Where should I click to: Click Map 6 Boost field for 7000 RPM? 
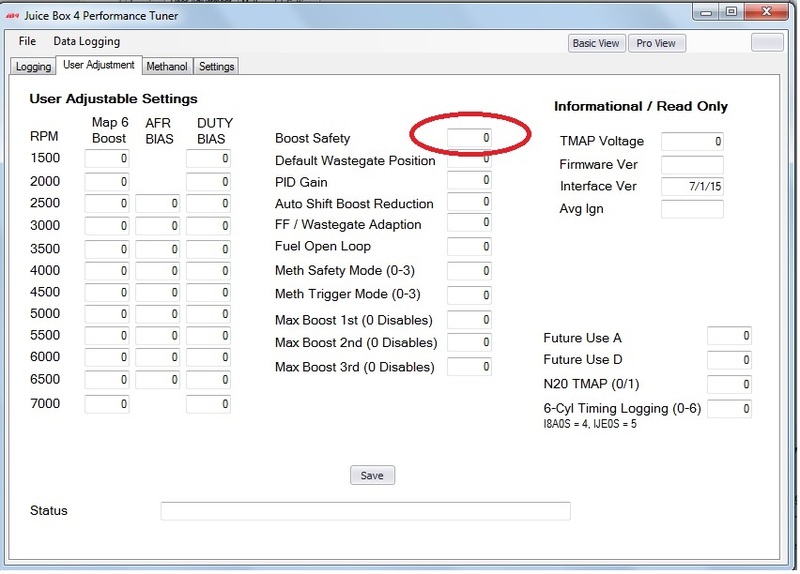[x=107, y=404]
